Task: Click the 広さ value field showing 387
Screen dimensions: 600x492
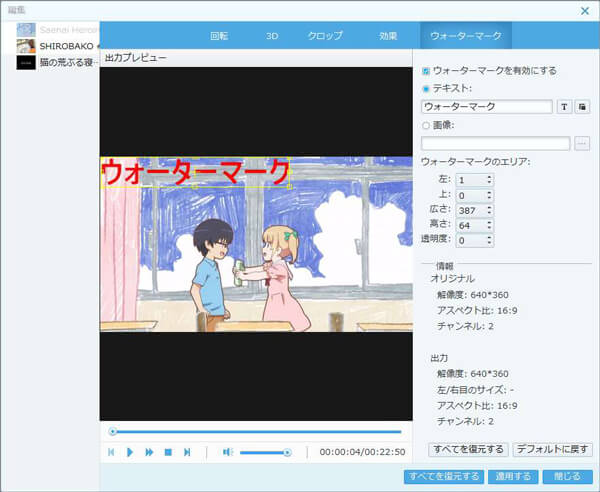Action: click(x=470, y=210)
